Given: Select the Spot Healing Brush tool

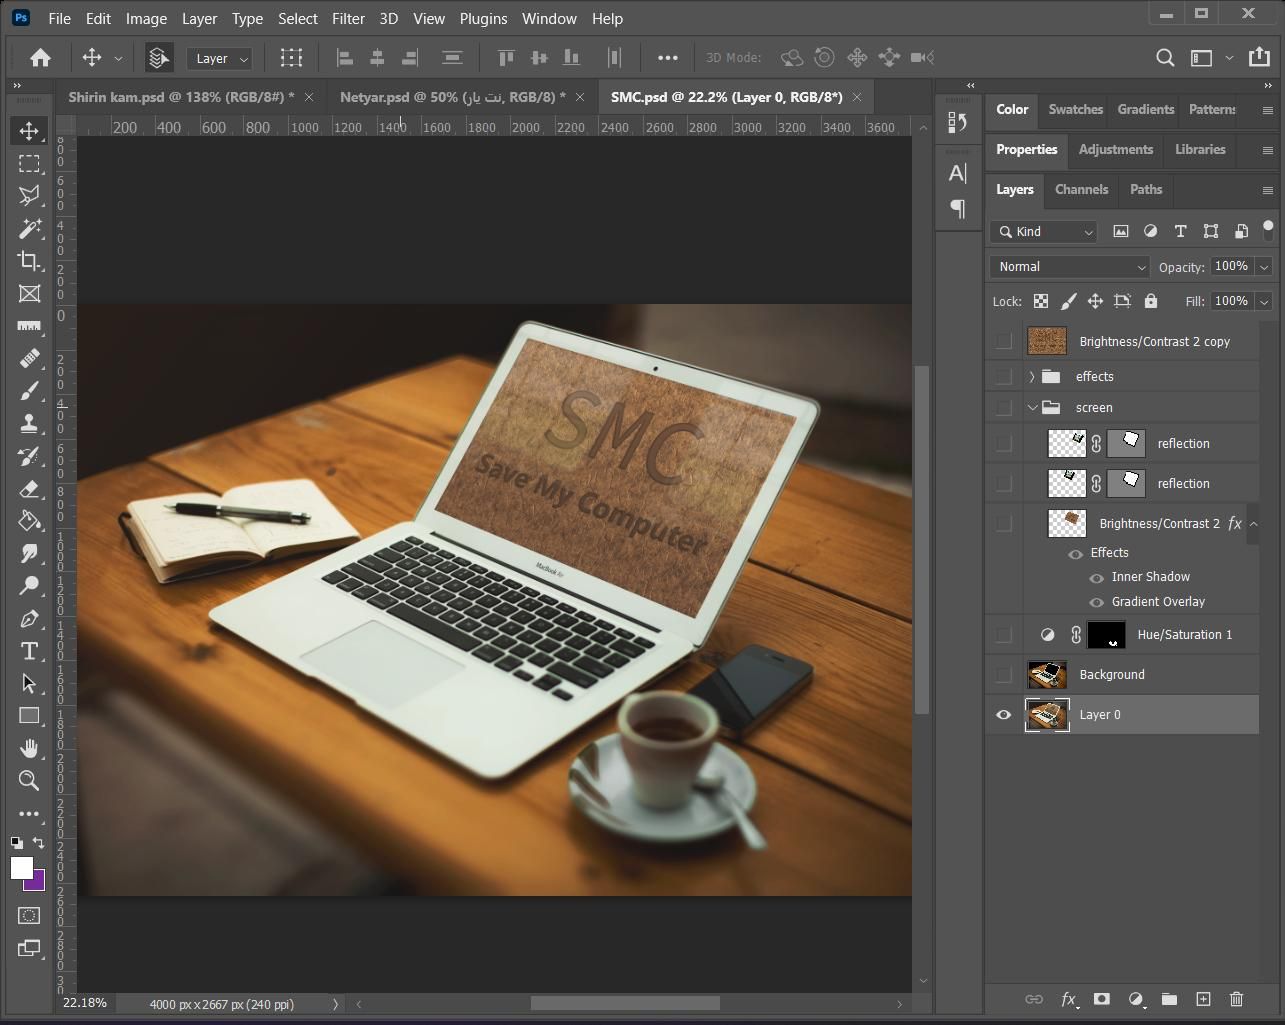Looking at the screenshot, I should pyautogui.click(x=29, y=358).
